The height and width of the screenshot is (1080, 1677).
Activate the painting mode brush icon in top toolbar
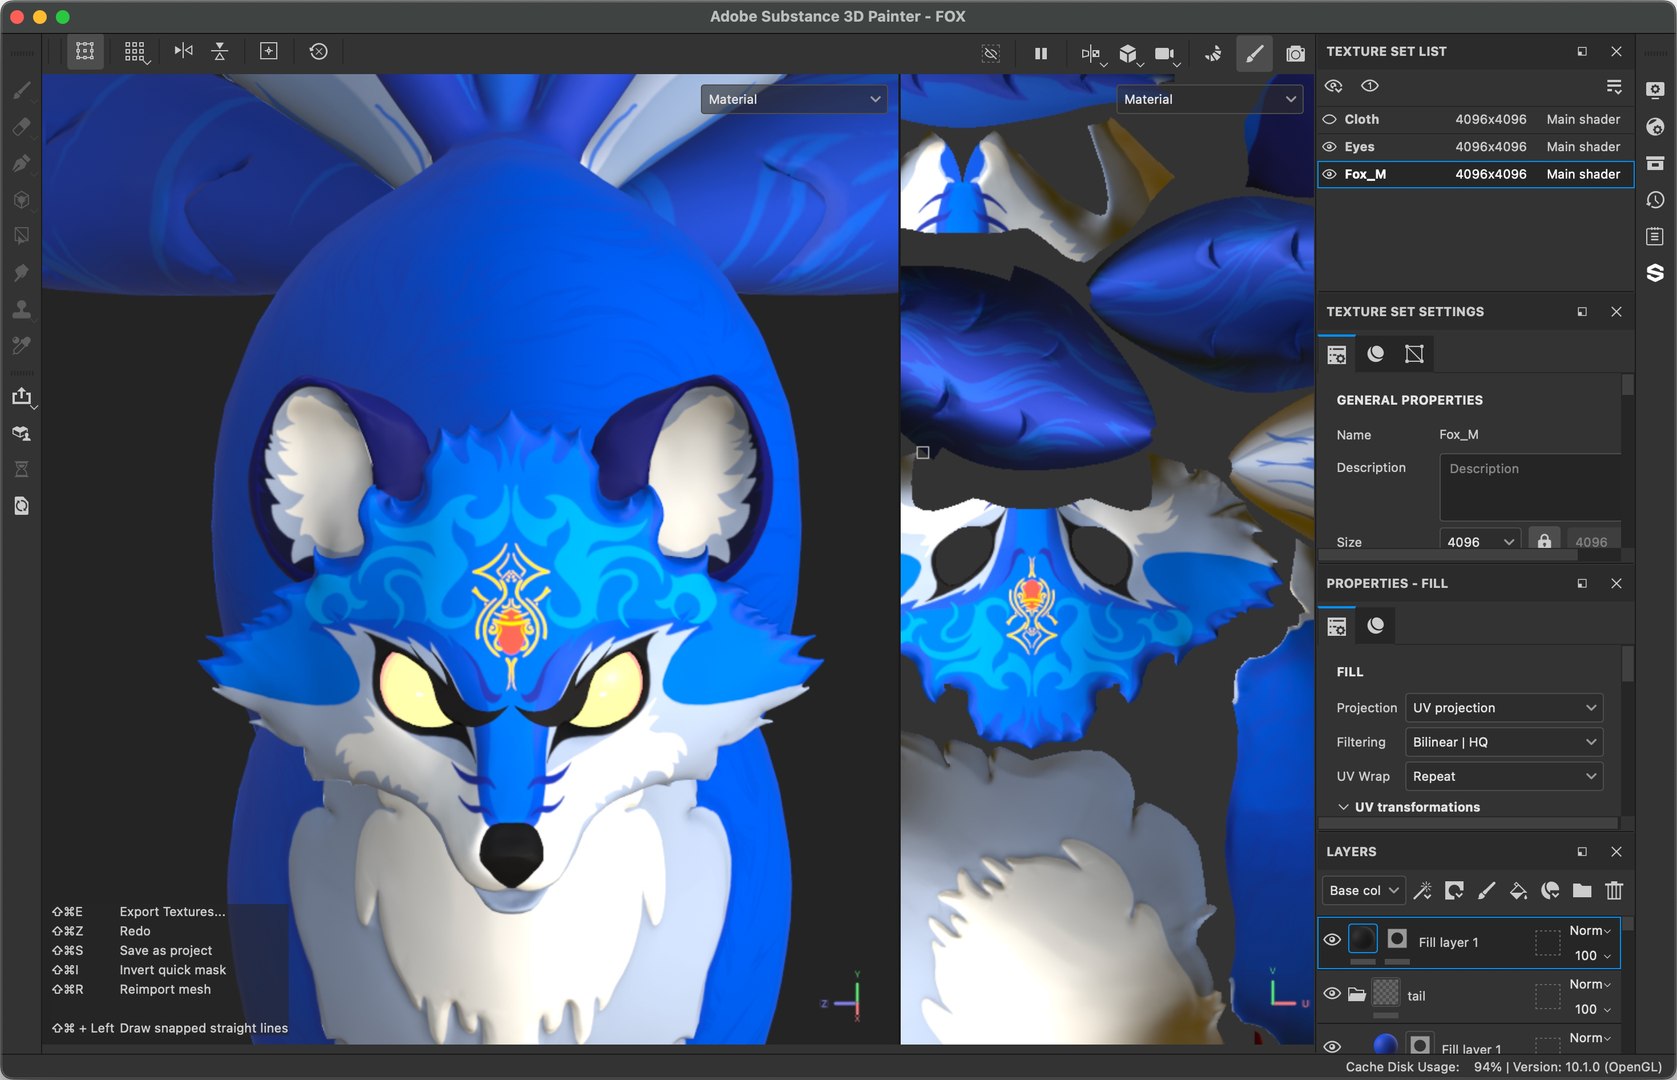(1254, 53)
